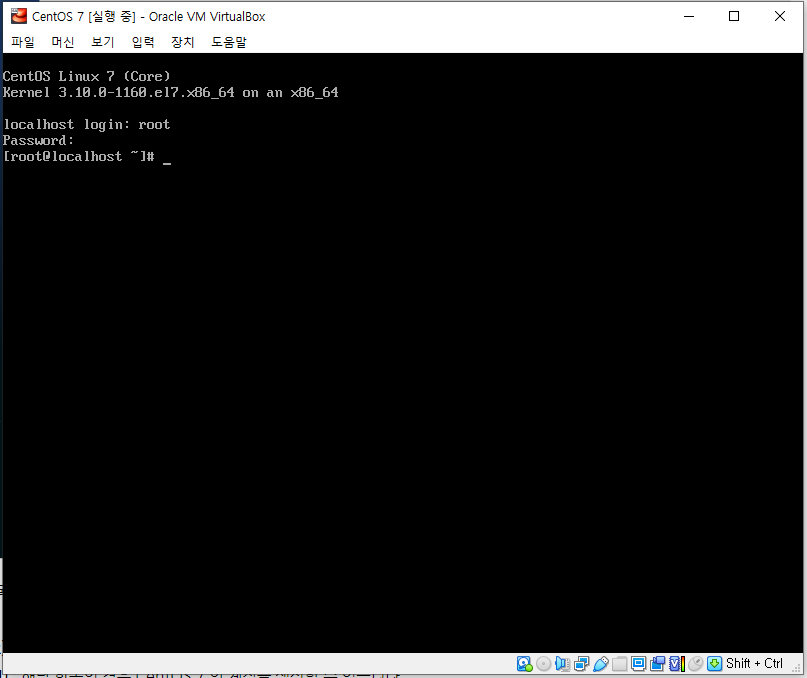Open the audio indicator icon in status bar
807x678 pixels.
(563, 664)
